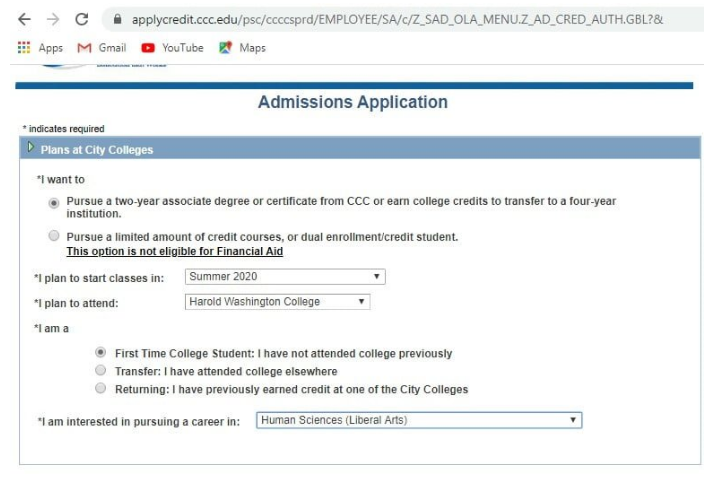The width and height of the screenshot is (722, 487).
Task: Choose First Time College Student option
Action: click(x=99, y=353)
